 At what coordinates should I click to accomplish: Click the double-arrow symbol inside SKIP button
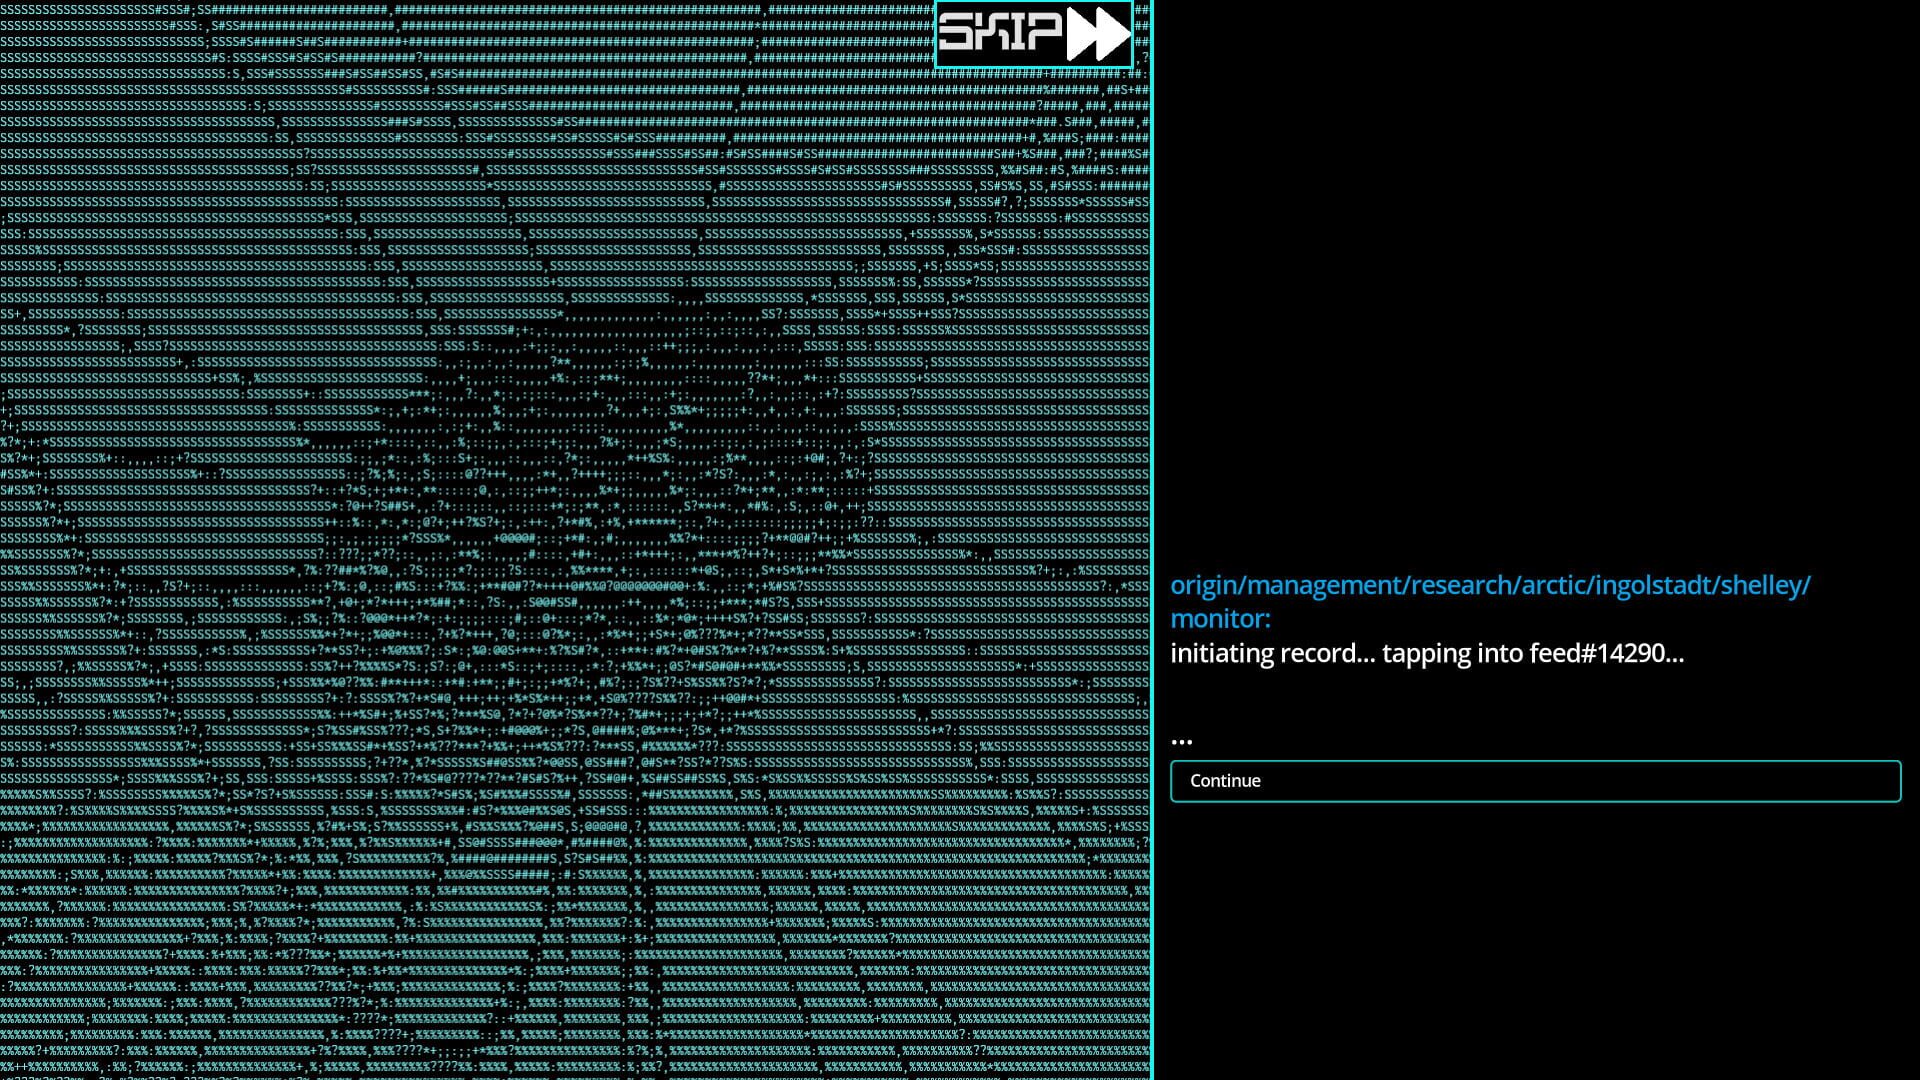pos(1101,33)
